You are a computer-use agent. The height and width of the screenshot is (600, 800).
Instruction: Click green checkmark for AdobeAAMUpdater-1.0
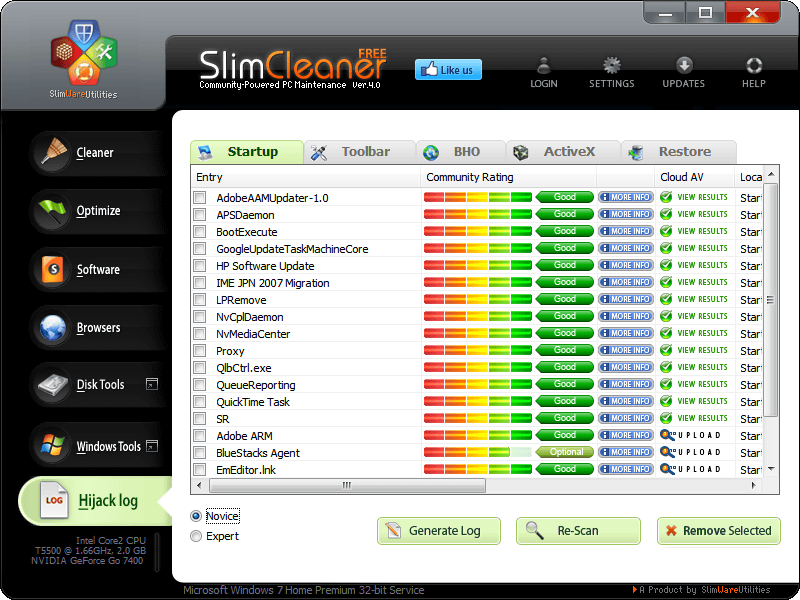click(x=666, y=197)
